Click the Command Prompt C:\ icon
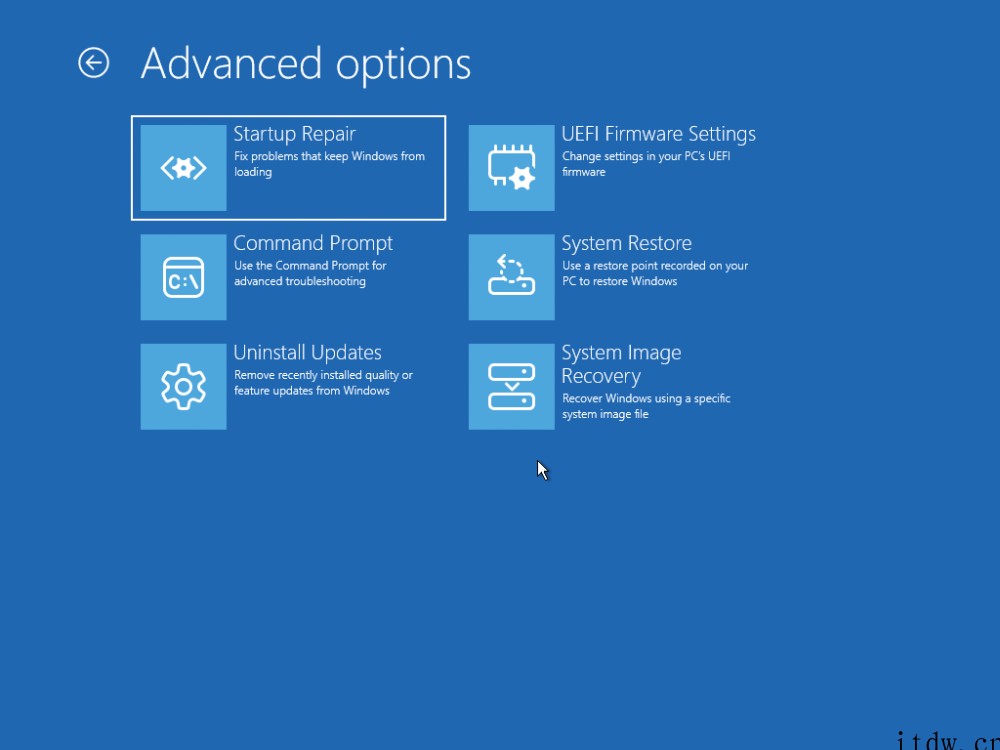 click(x=183, y=277)
